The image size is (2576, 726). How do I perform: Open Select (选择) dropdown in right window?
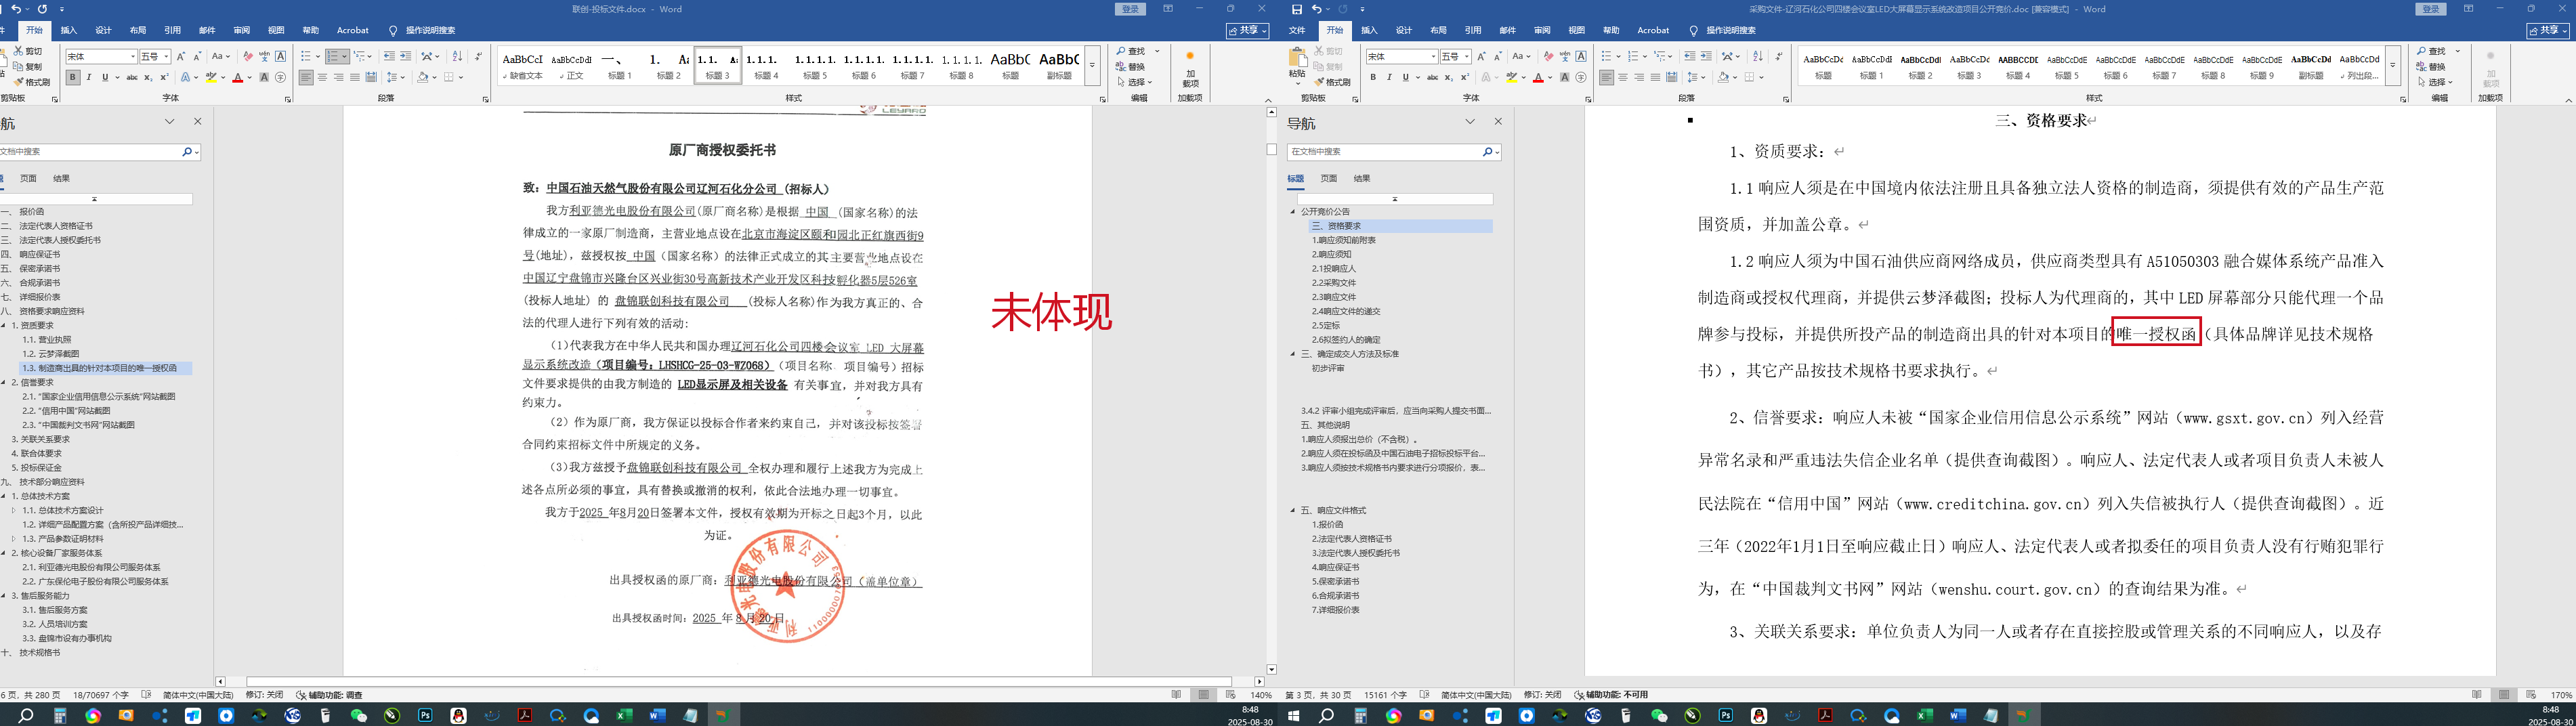tap(2434, 82)
